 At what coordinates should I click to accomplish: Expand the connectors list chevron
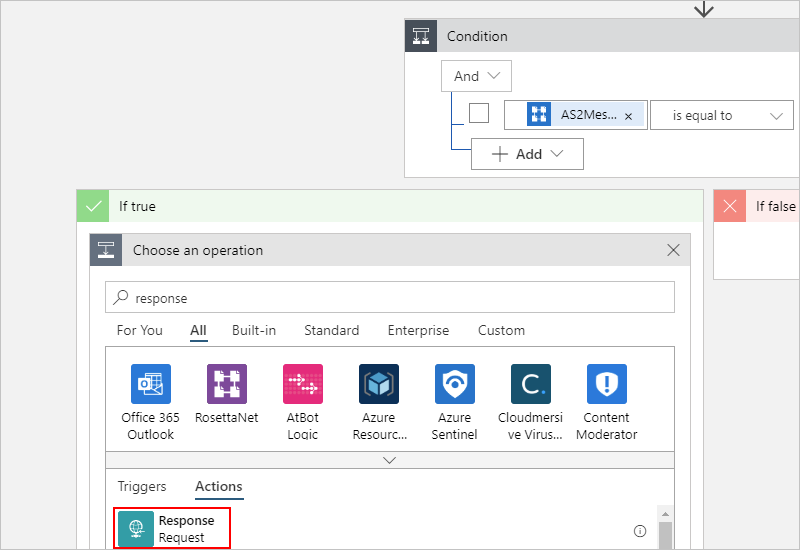pos(390,460)
